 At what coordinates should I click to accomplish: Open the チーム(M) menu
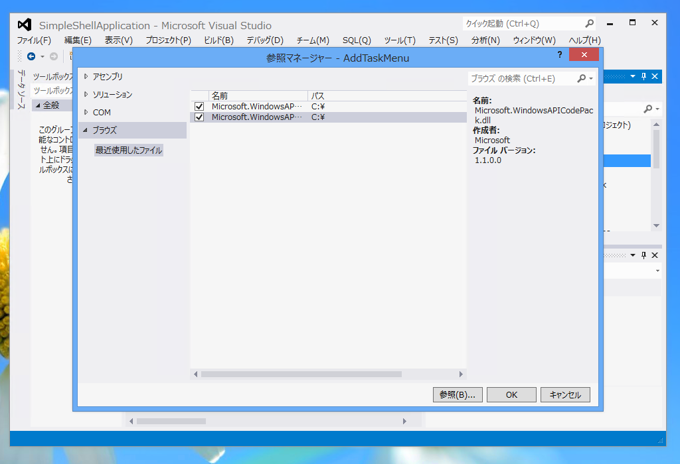tap(313, 40)
